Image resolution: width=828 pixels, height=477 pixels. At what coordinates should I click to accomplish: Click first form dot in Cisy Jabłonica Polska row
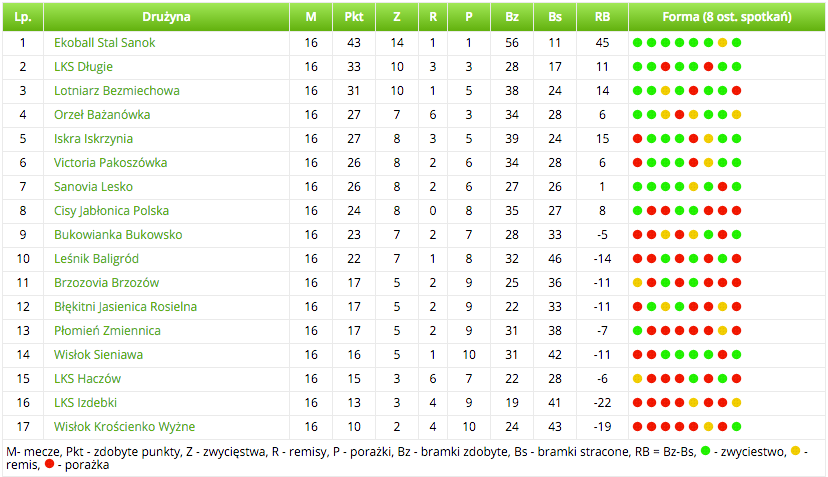[637, 211]
